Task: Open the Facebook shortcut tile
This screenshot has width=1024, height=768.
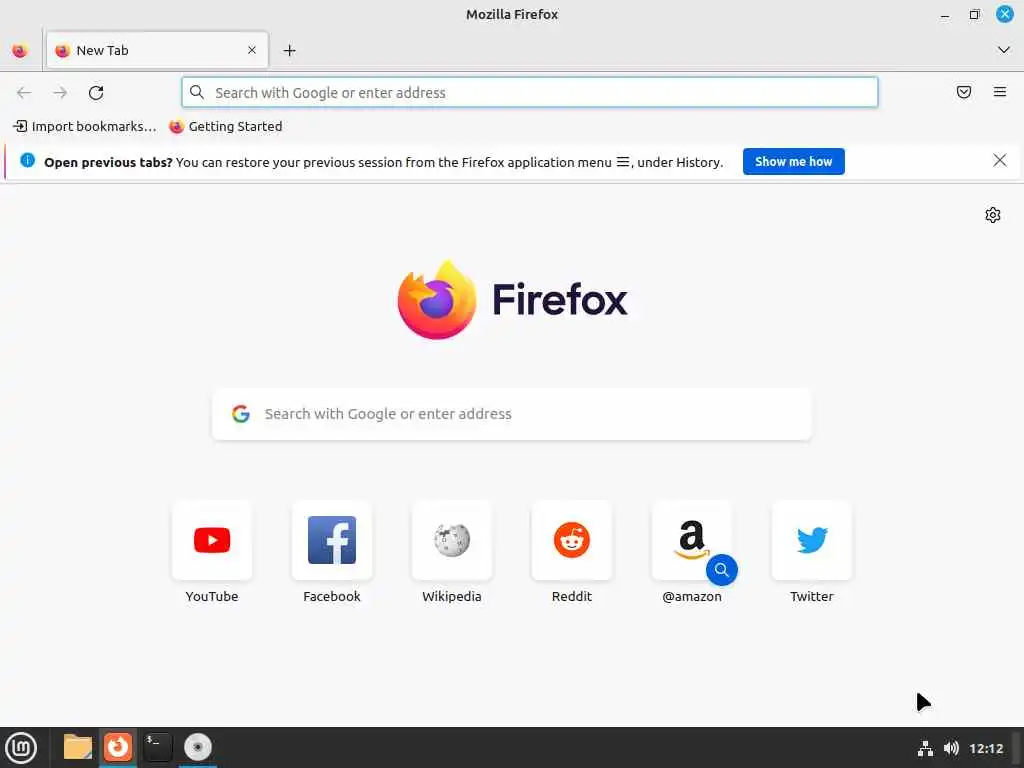Action: click(x=332, y=540)
